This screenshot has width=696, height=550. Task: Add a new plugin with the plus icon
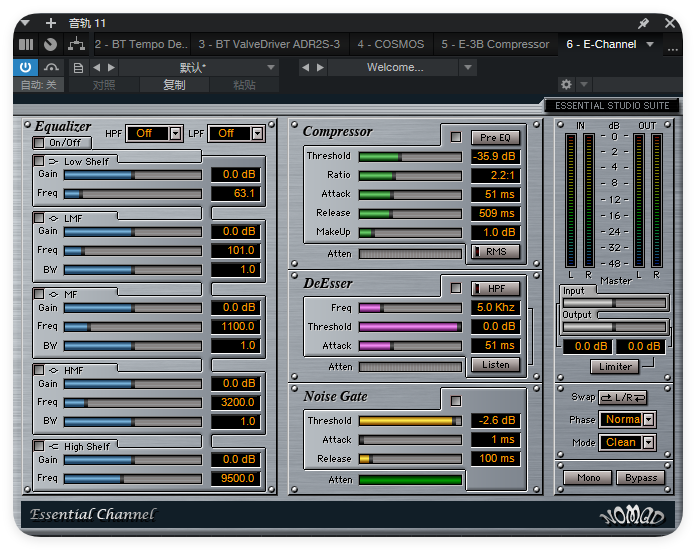pos(51,23)
